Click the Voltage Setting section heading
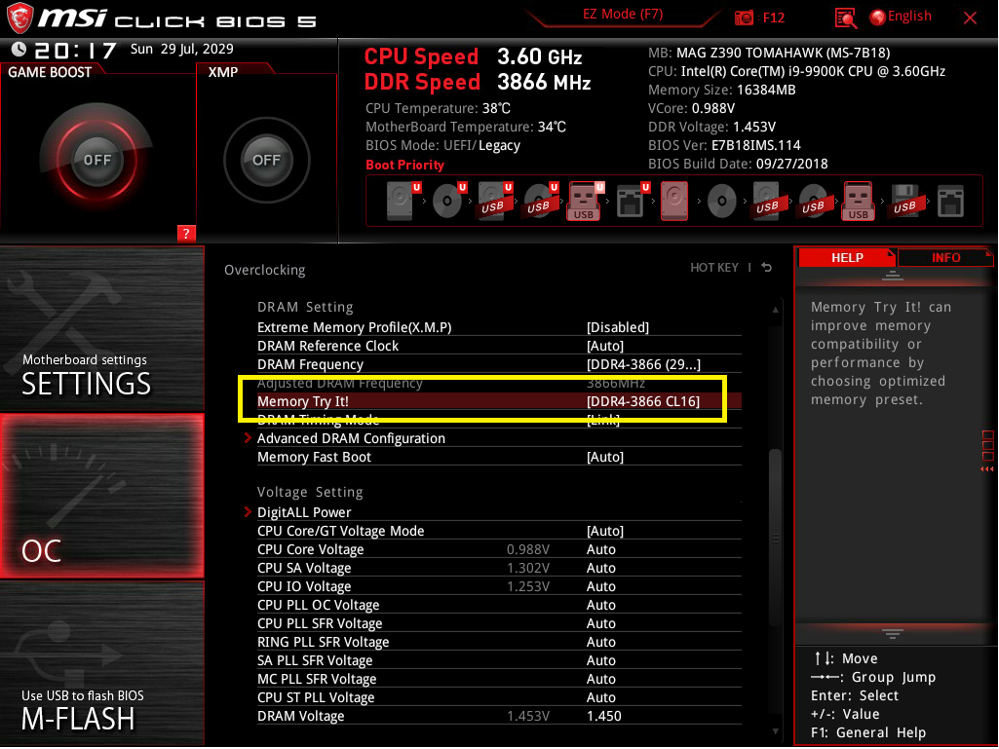The height and width of the screenshot is (749, 999). 310,492
